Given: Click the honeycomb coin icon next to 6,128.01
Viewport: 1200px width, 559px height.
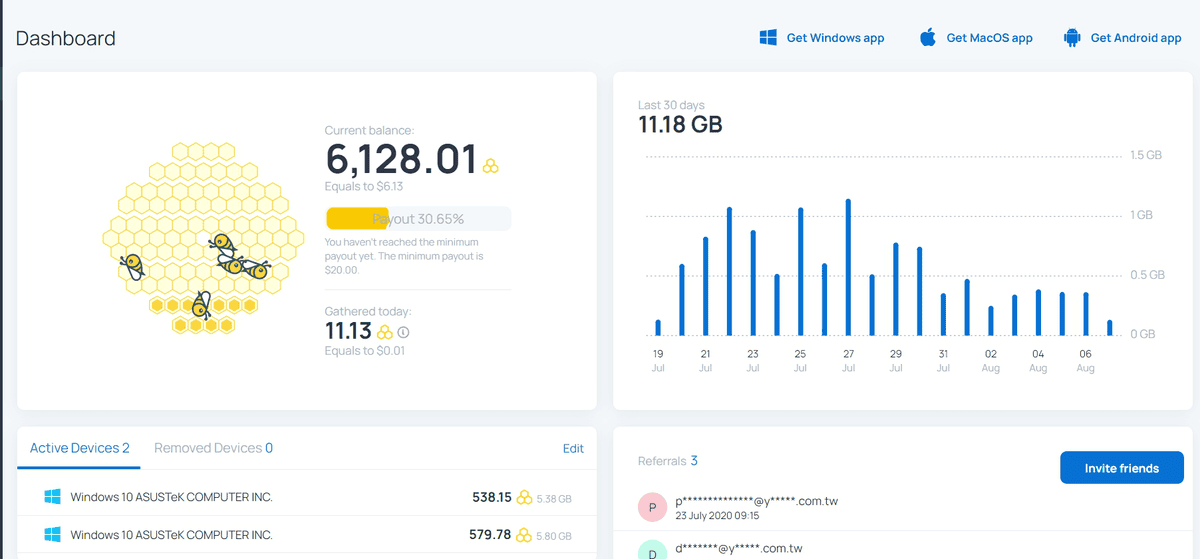Looking at the screenshot, I should [491, 165].
